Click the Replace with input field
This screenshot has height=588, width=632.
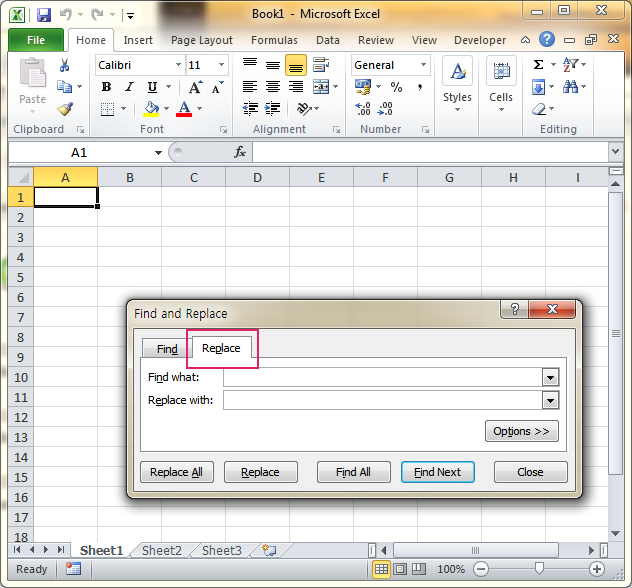click(x=383, y=401)
